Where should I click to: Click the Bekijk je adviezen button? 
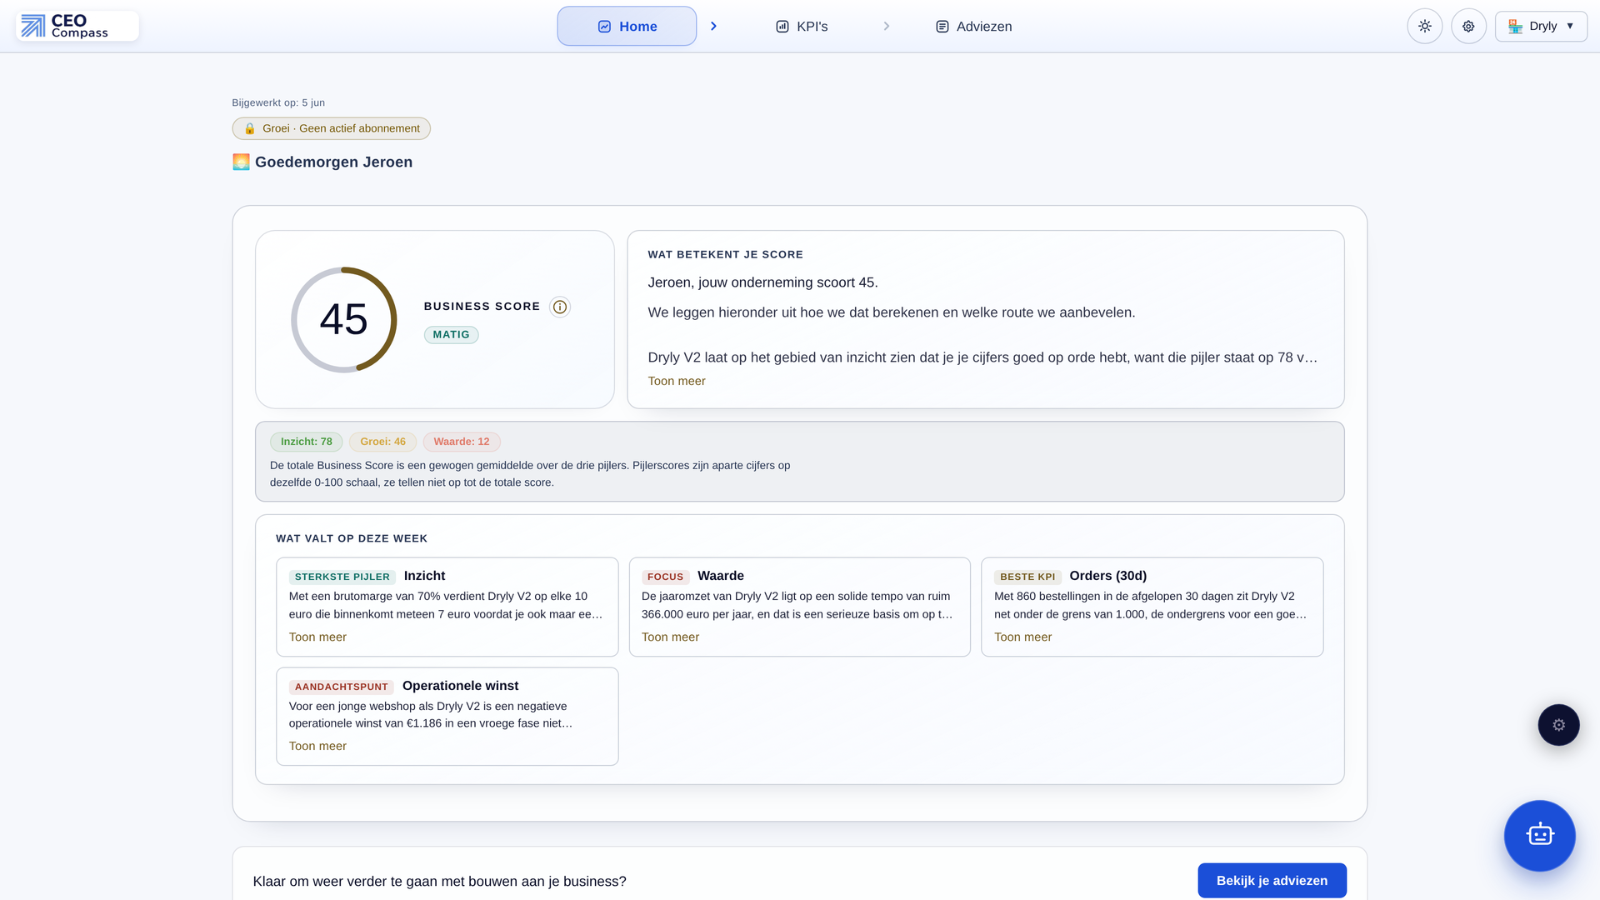click(1272, 881)
